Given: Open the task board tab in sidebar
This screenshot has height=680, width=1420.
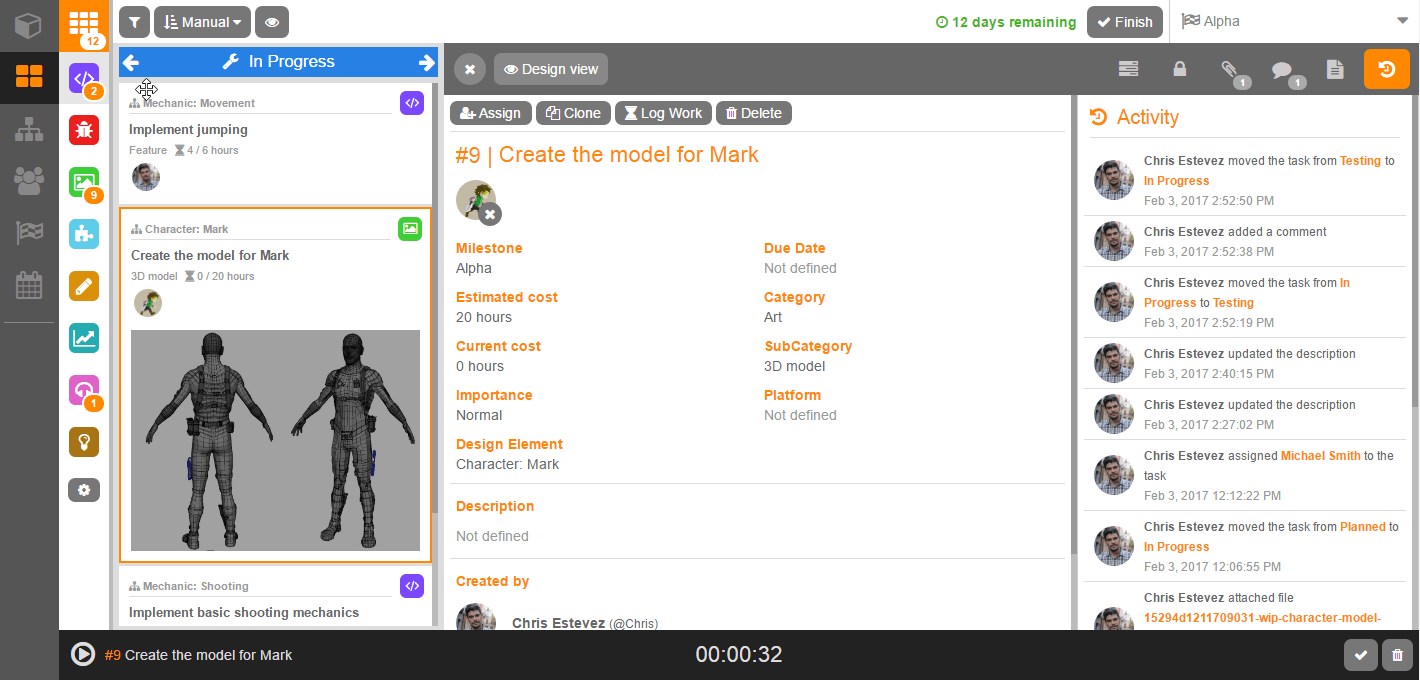Looking at the screenshot, I should click(29, 76).
